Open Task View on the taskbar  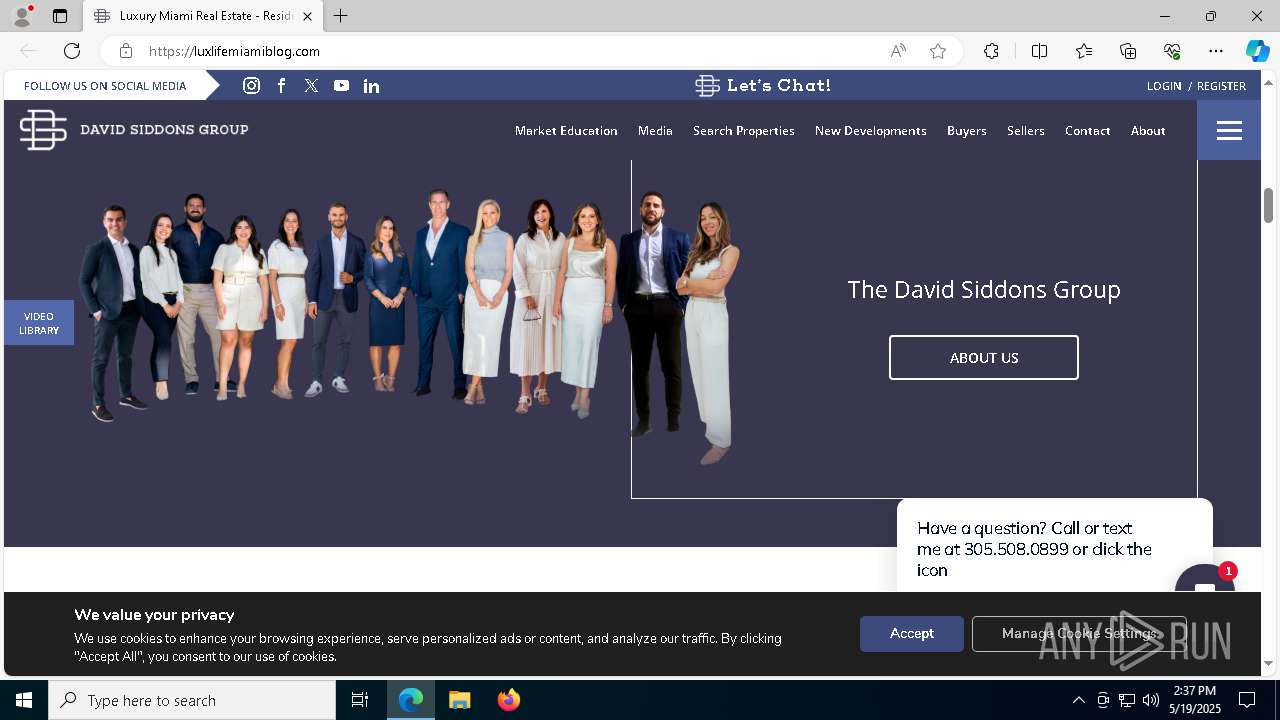pos(360,700)
